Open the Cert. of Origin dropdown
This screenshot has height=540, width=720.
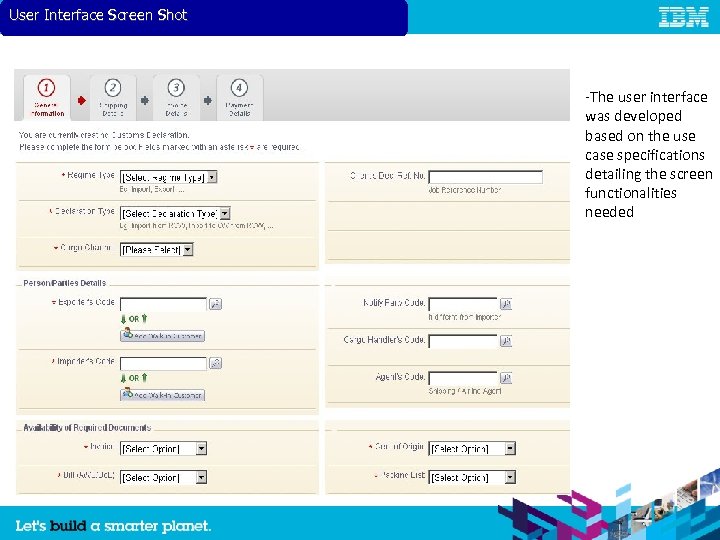point(472,449)
